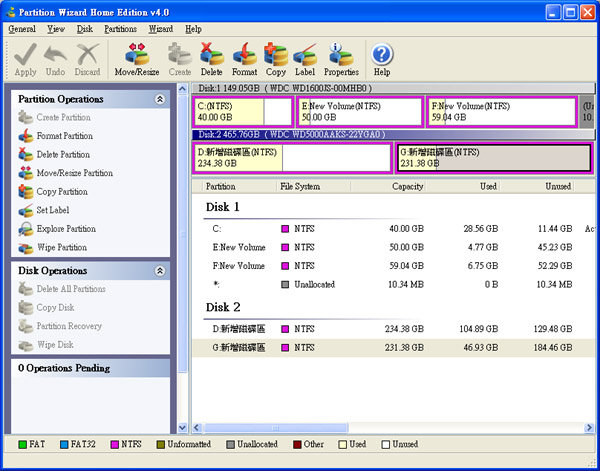Click the horizontal scrollbar thumb
The width and height of the screenshot is (600, 471).
coord(276,427)
